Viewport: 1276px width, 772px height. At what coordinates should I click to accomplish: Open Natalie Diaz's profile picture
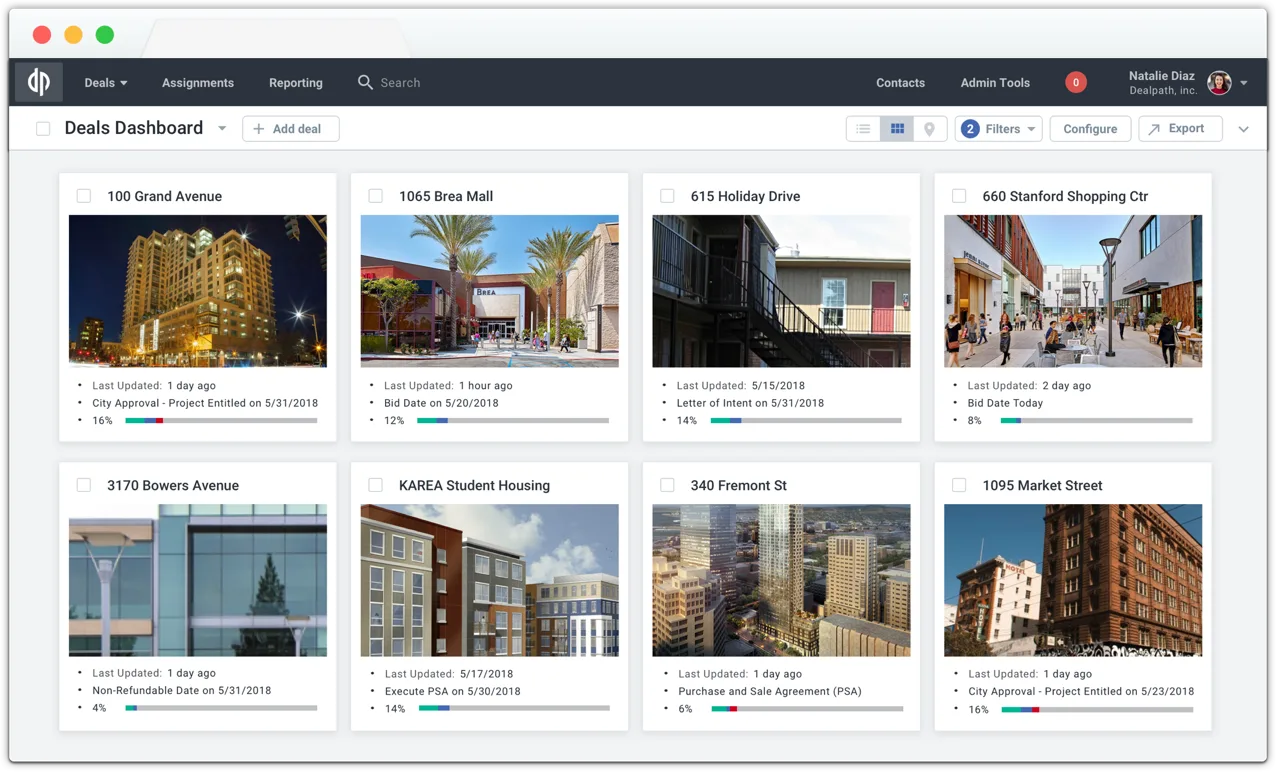pos(1219,82)
